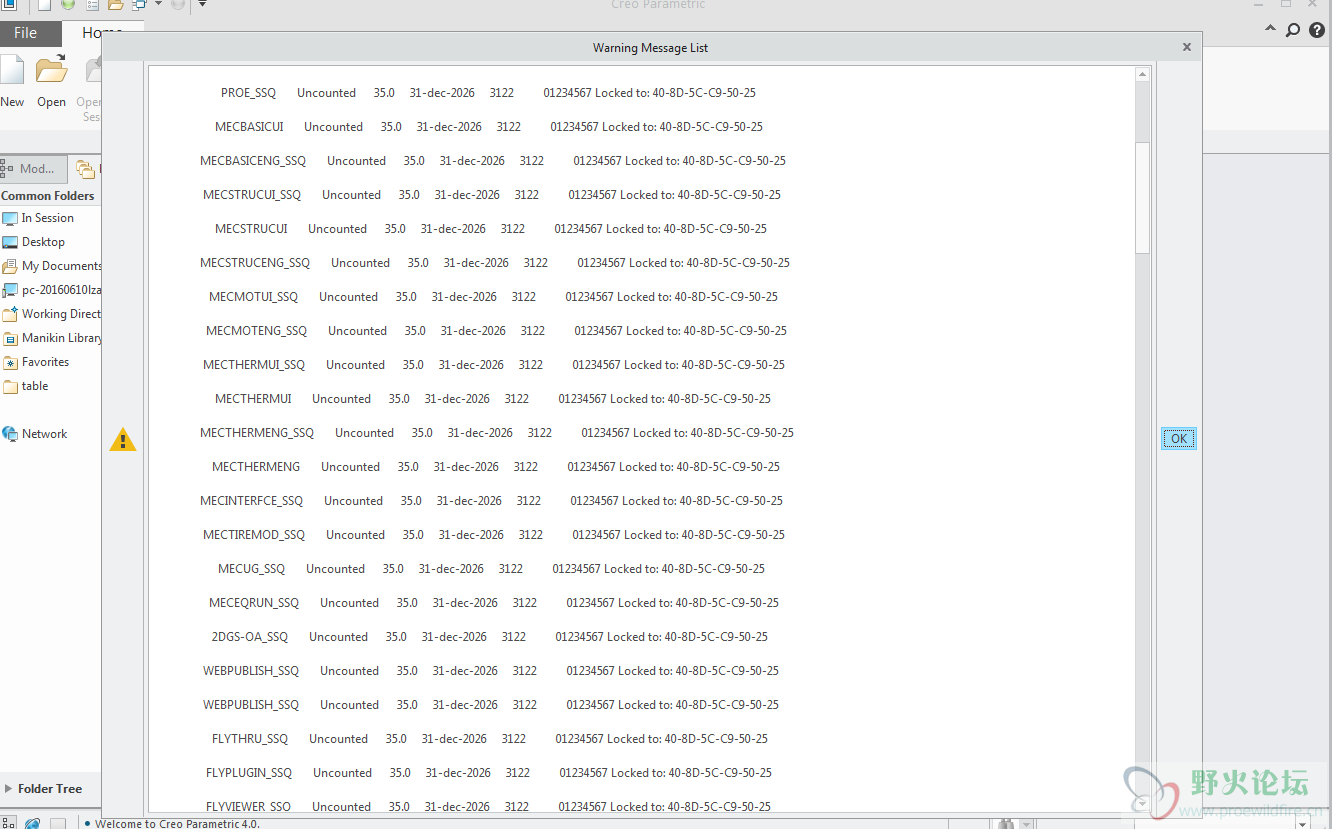The width and height of the screenshot is (1332, 829).
Task: Close the Warning Message List dialog
Action: tap(1187, 47)
